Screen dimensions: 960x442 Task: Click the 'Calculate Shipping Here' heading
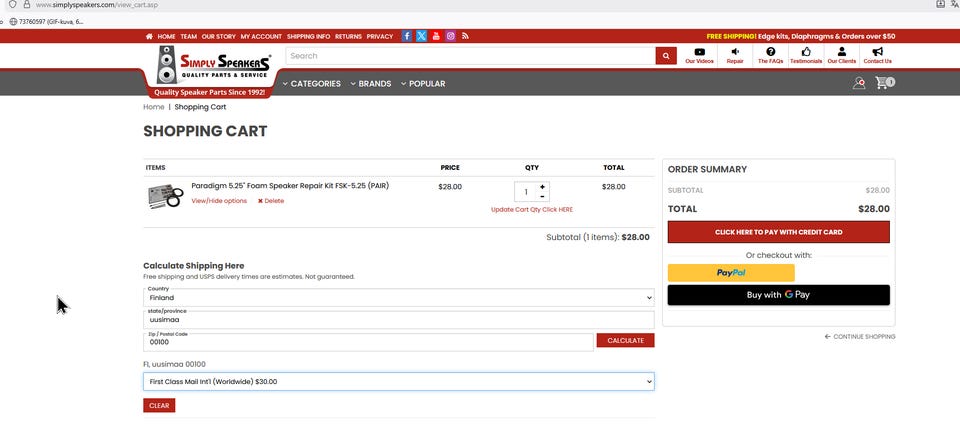(193, 266)
